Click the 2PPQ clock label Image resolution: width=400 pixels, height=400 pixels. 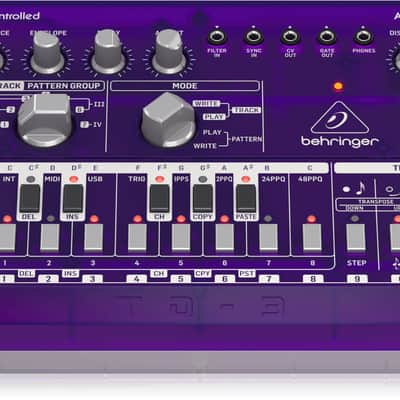pos(224,179)
